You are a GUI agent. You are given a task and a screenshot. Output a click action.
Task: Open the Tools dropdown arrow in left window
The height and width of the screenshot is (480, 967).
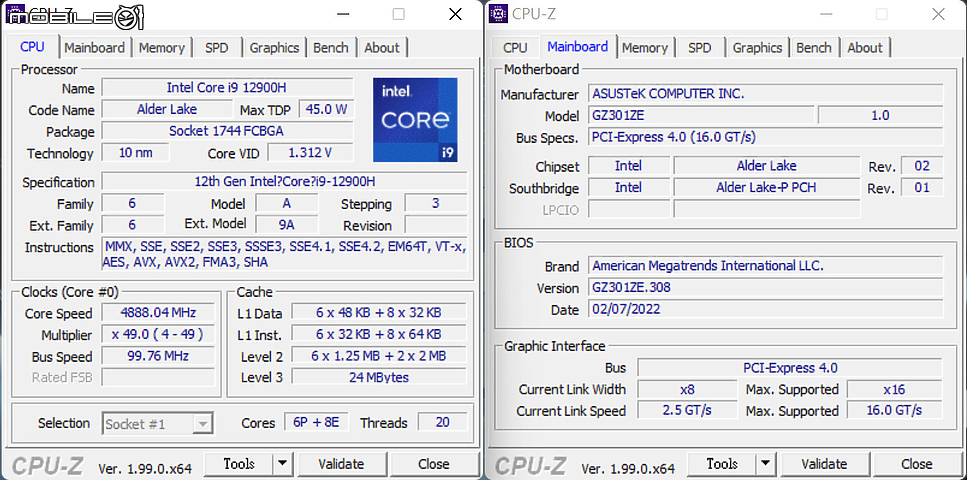coord(282,463)
